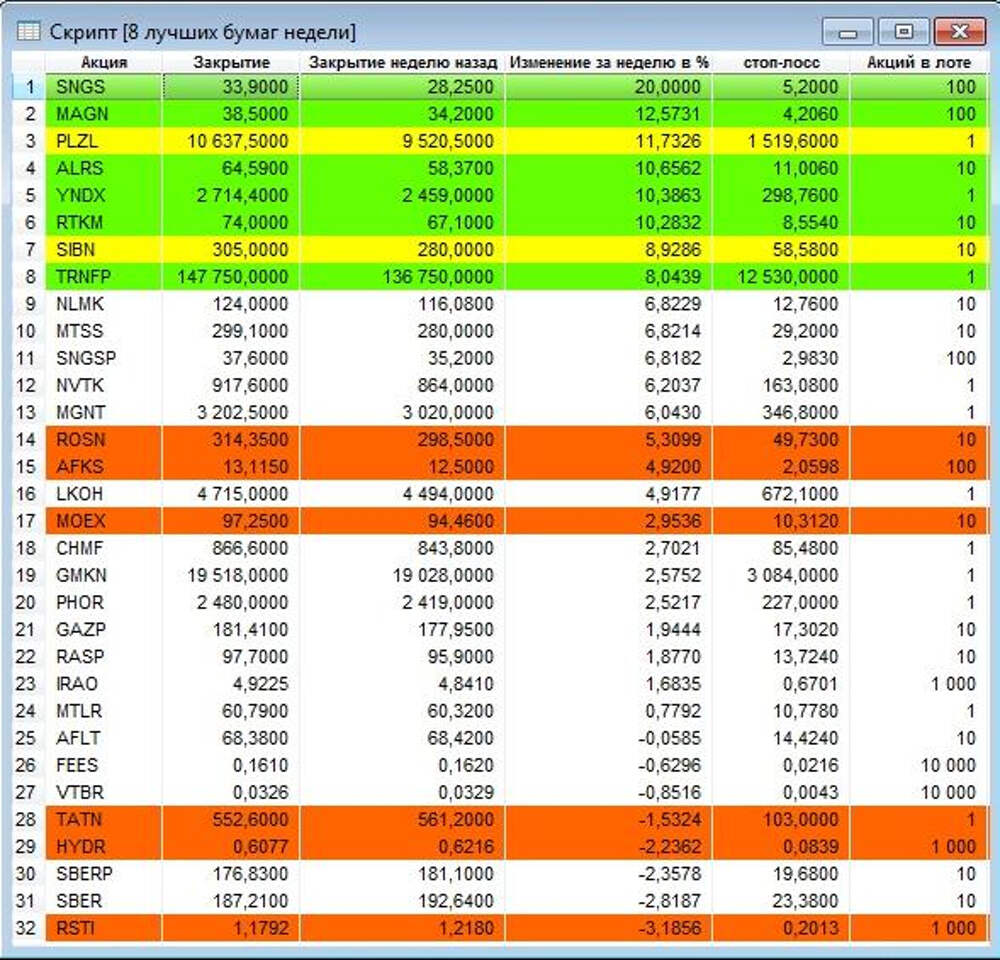Click the Закрытие column header

point(230,62)
